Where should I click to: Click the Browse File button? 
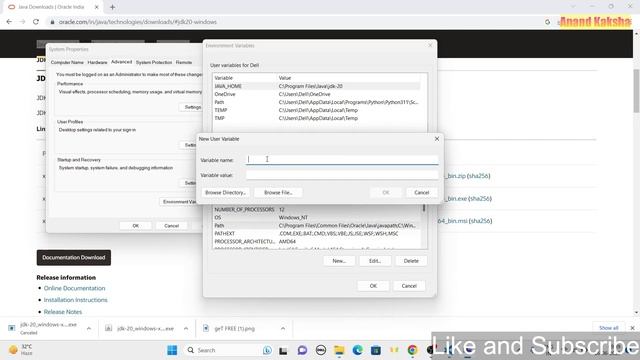pyautogui.click(x=278, y=192)
